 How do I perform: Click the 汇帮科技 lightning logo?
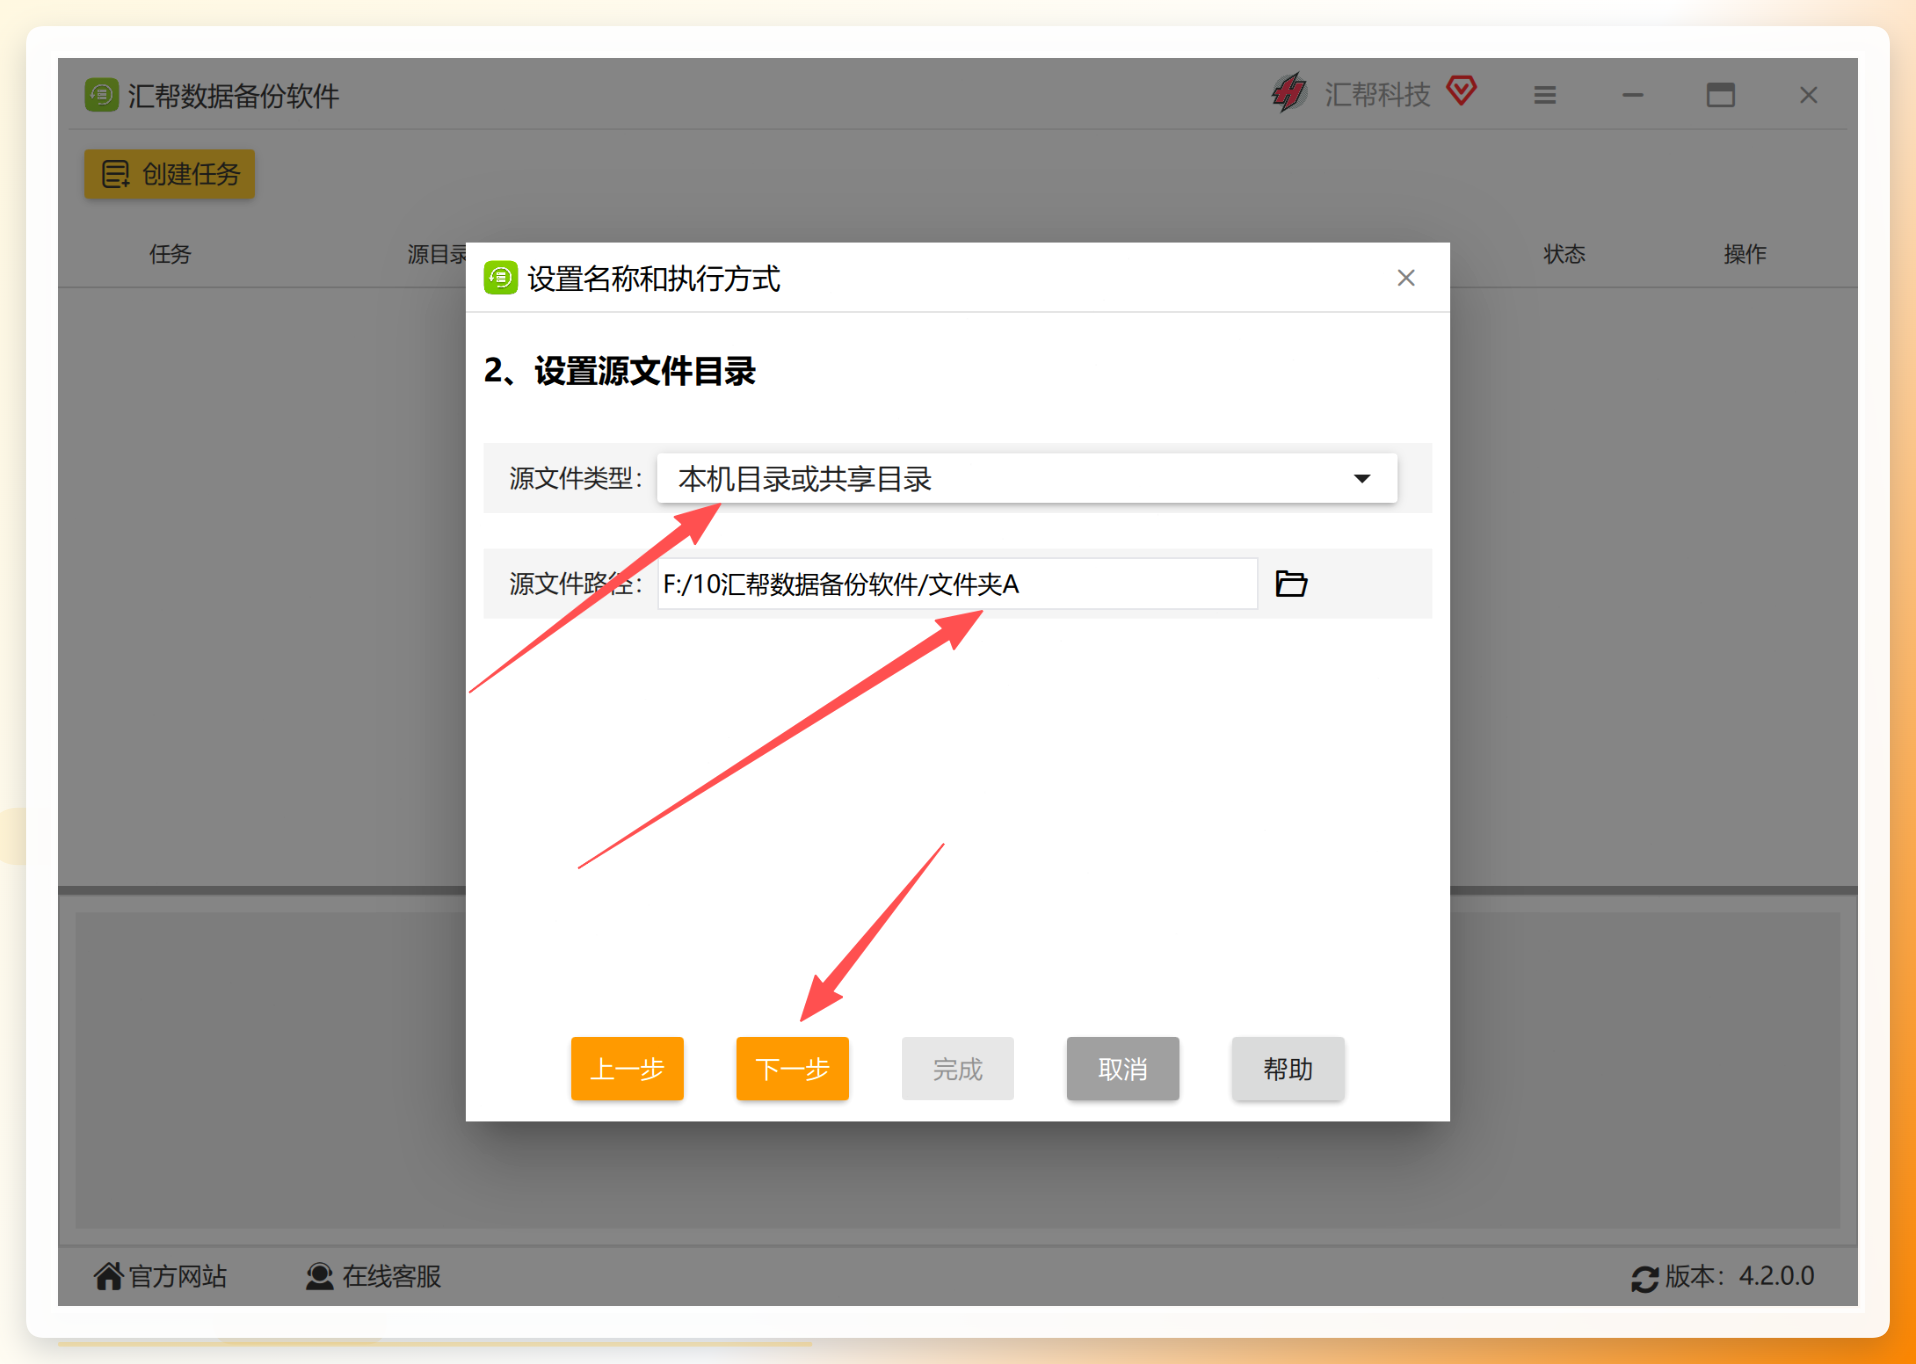(x=1289, y=93)
